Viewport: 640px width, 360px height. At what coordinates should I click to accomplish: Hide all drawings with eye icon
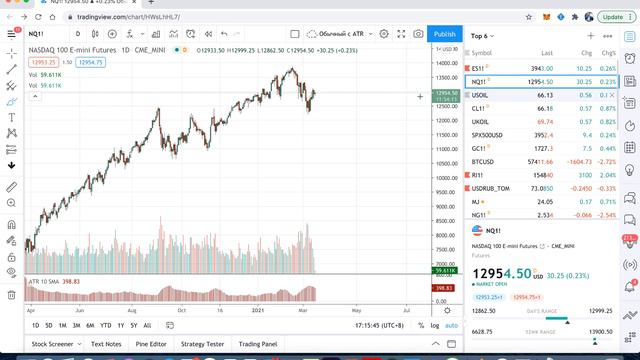[11, 273]
